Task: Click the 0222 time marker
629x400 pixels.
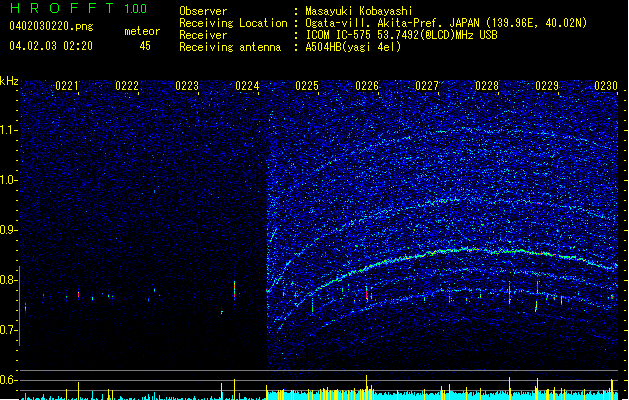Action: pos(127,86)
